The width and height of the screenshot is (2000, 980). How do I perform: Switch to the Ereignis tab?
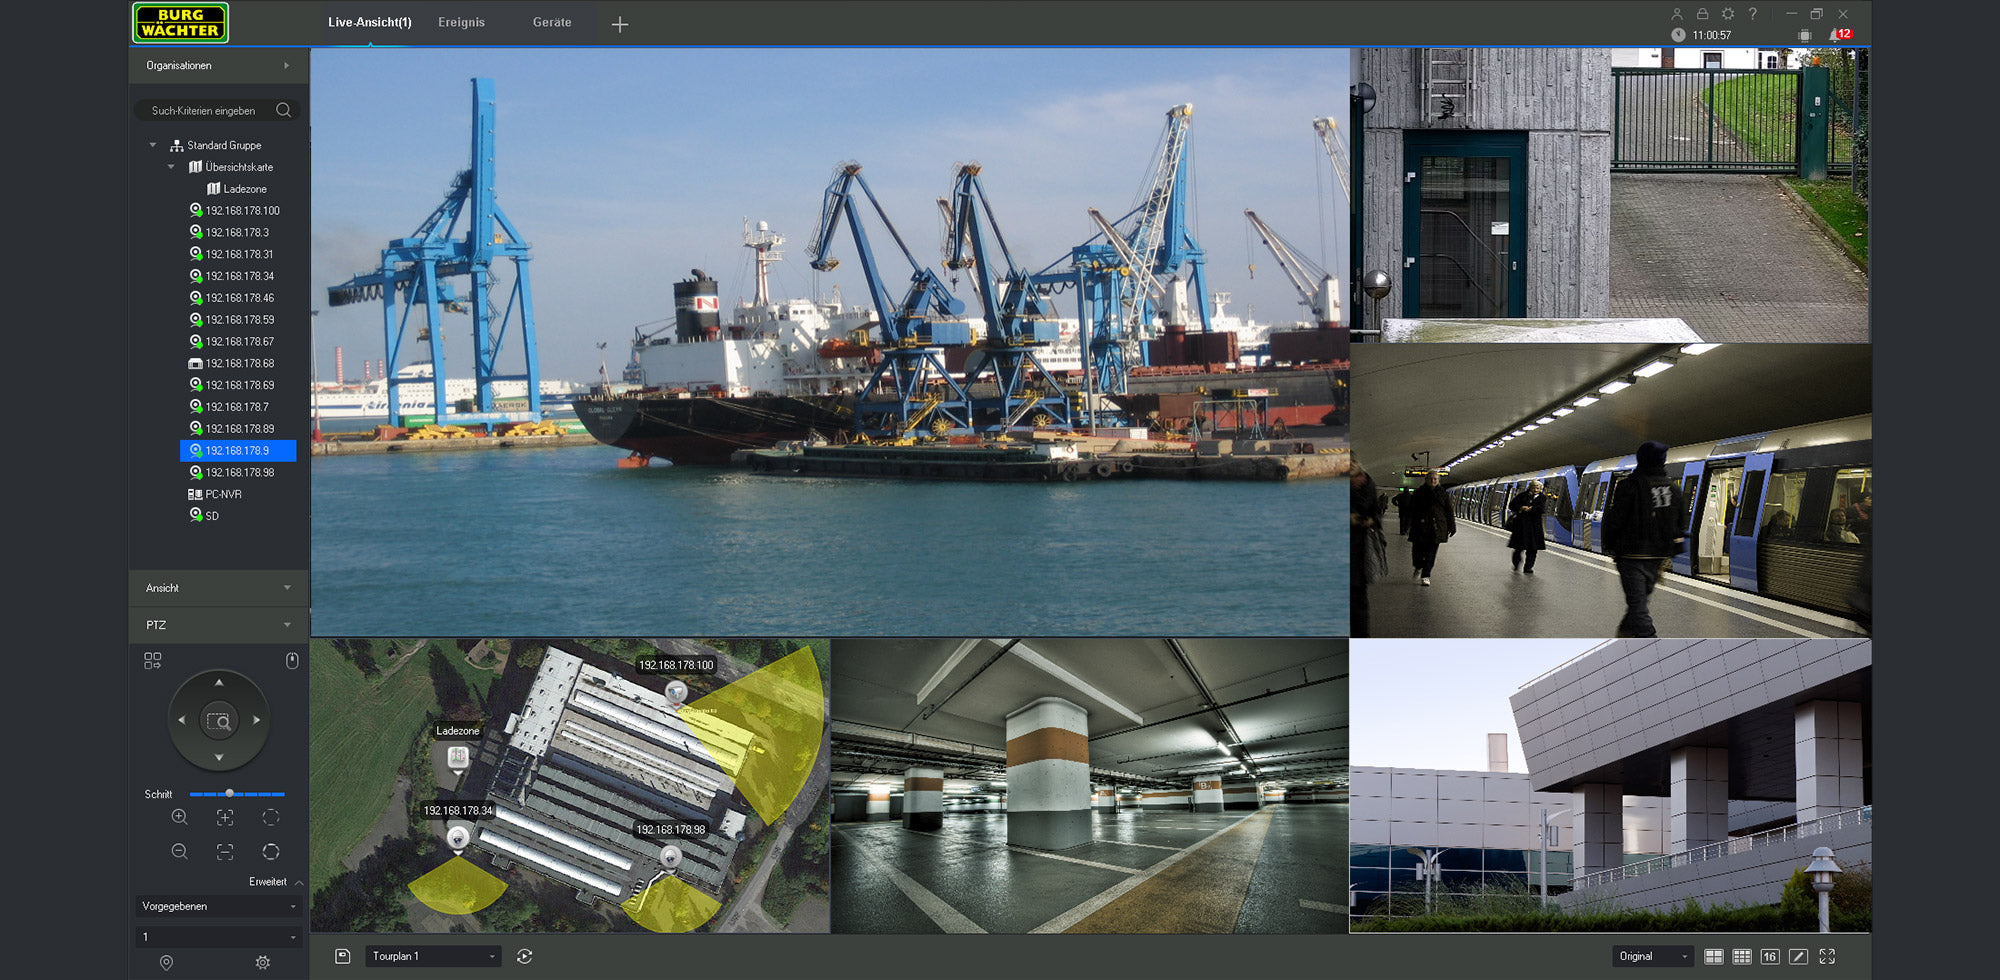point(461,22)
